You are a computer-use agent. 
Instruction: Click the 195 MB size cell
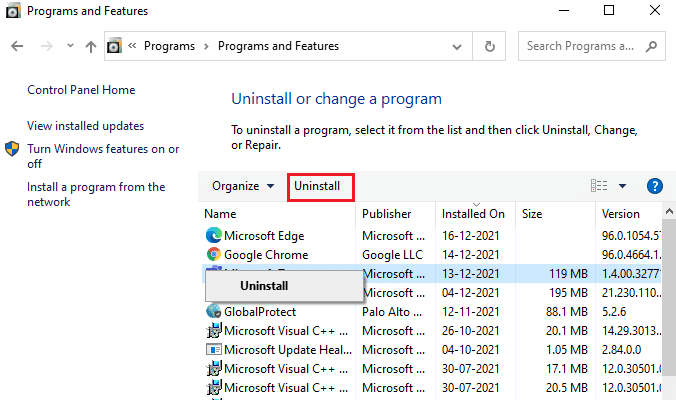[568, 293]
